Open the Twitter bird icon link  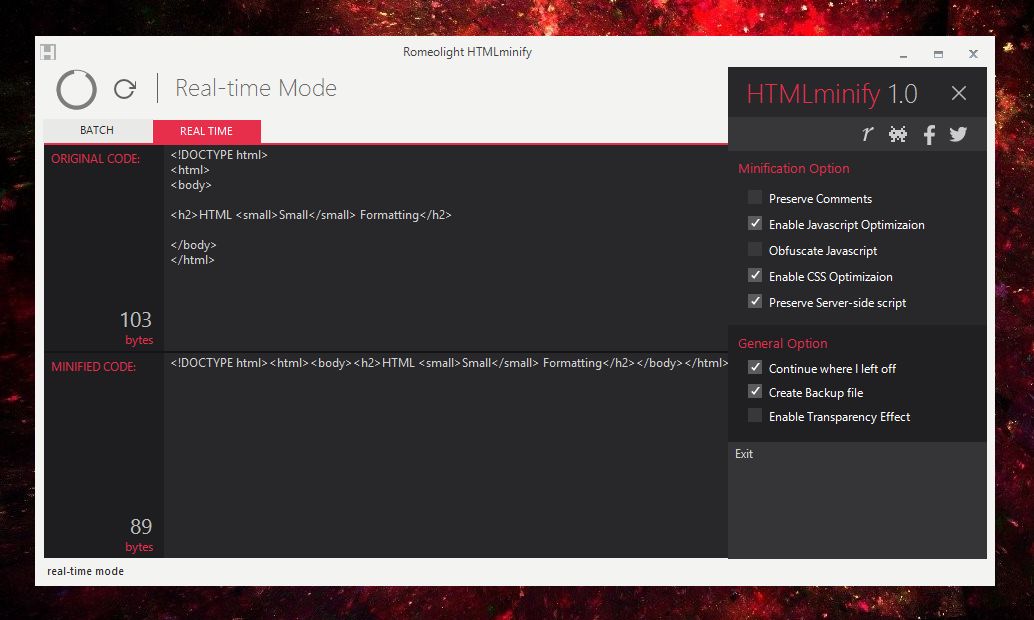click(x=958, y=135)
